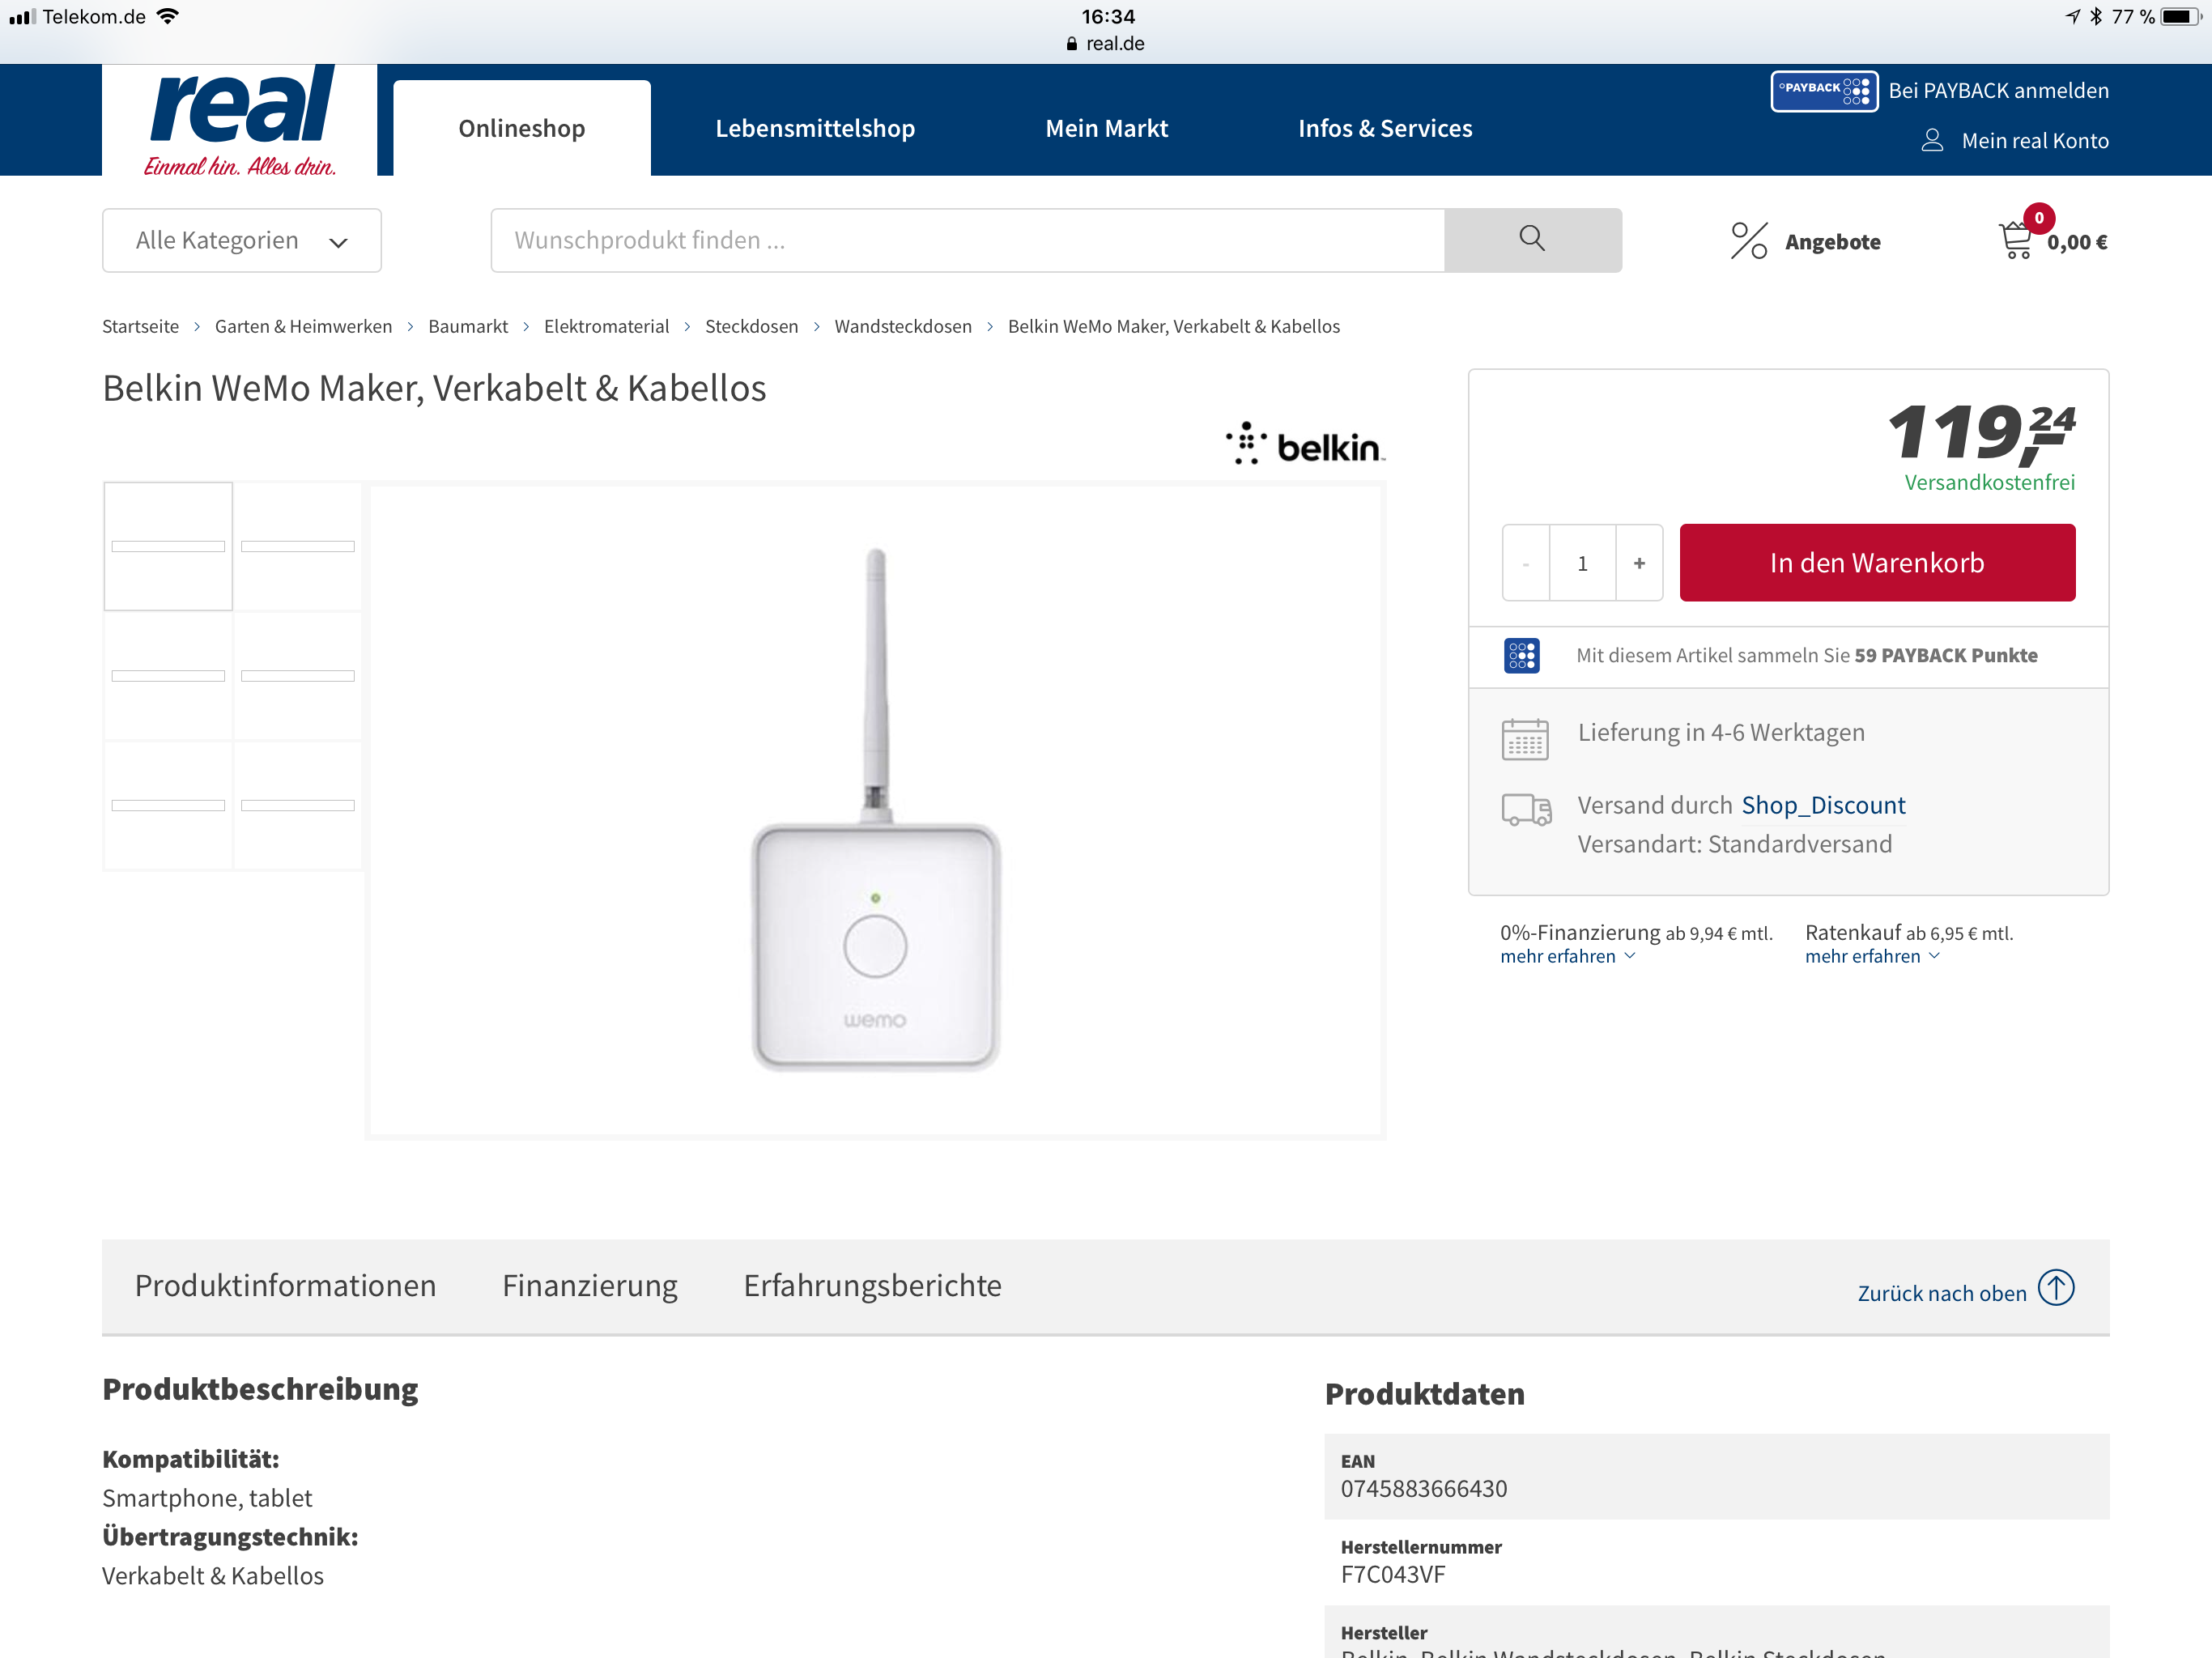The height and width of the screenshot is (1658, 2212).
Task: Expand mehr erfahren under Ratenkauf
Action: (x=1872, y=957)
